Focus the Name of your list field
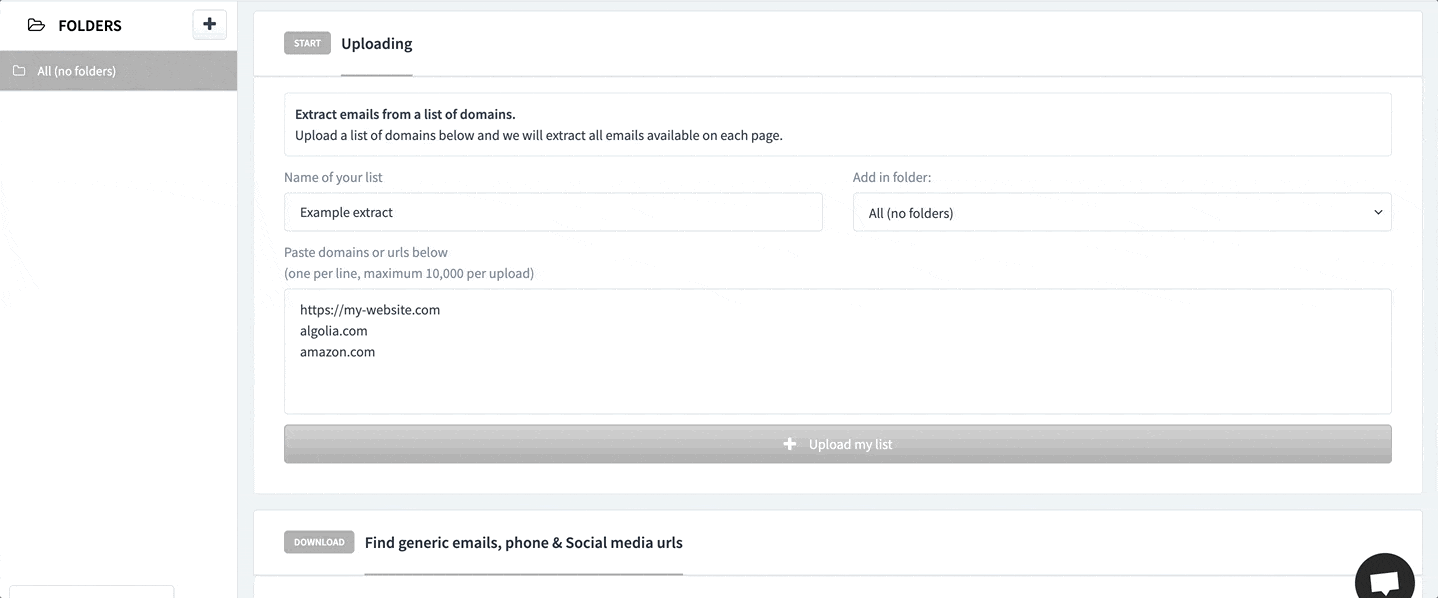Screen dimensions: 1438x598 click(x=553, y=213)
